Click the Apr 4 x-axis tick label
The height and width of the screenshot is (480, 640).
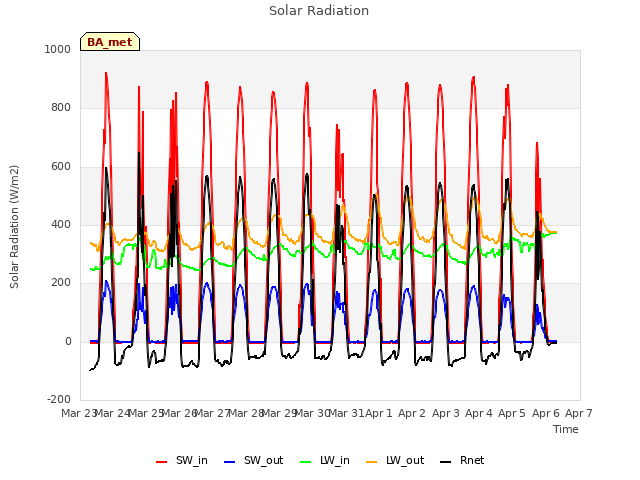tap(479, 413)
